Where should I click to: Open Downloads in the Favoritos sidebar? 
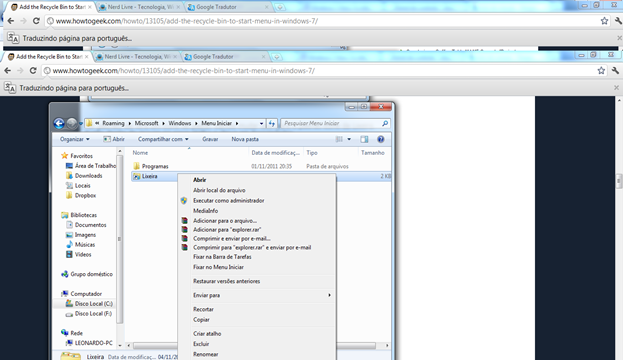pos(89,176)
